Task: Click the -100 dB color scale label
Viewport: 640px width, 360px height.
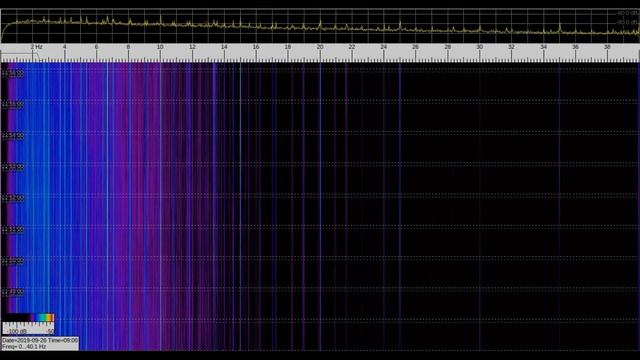Action: pyautogui.click(x=17, y=331)
